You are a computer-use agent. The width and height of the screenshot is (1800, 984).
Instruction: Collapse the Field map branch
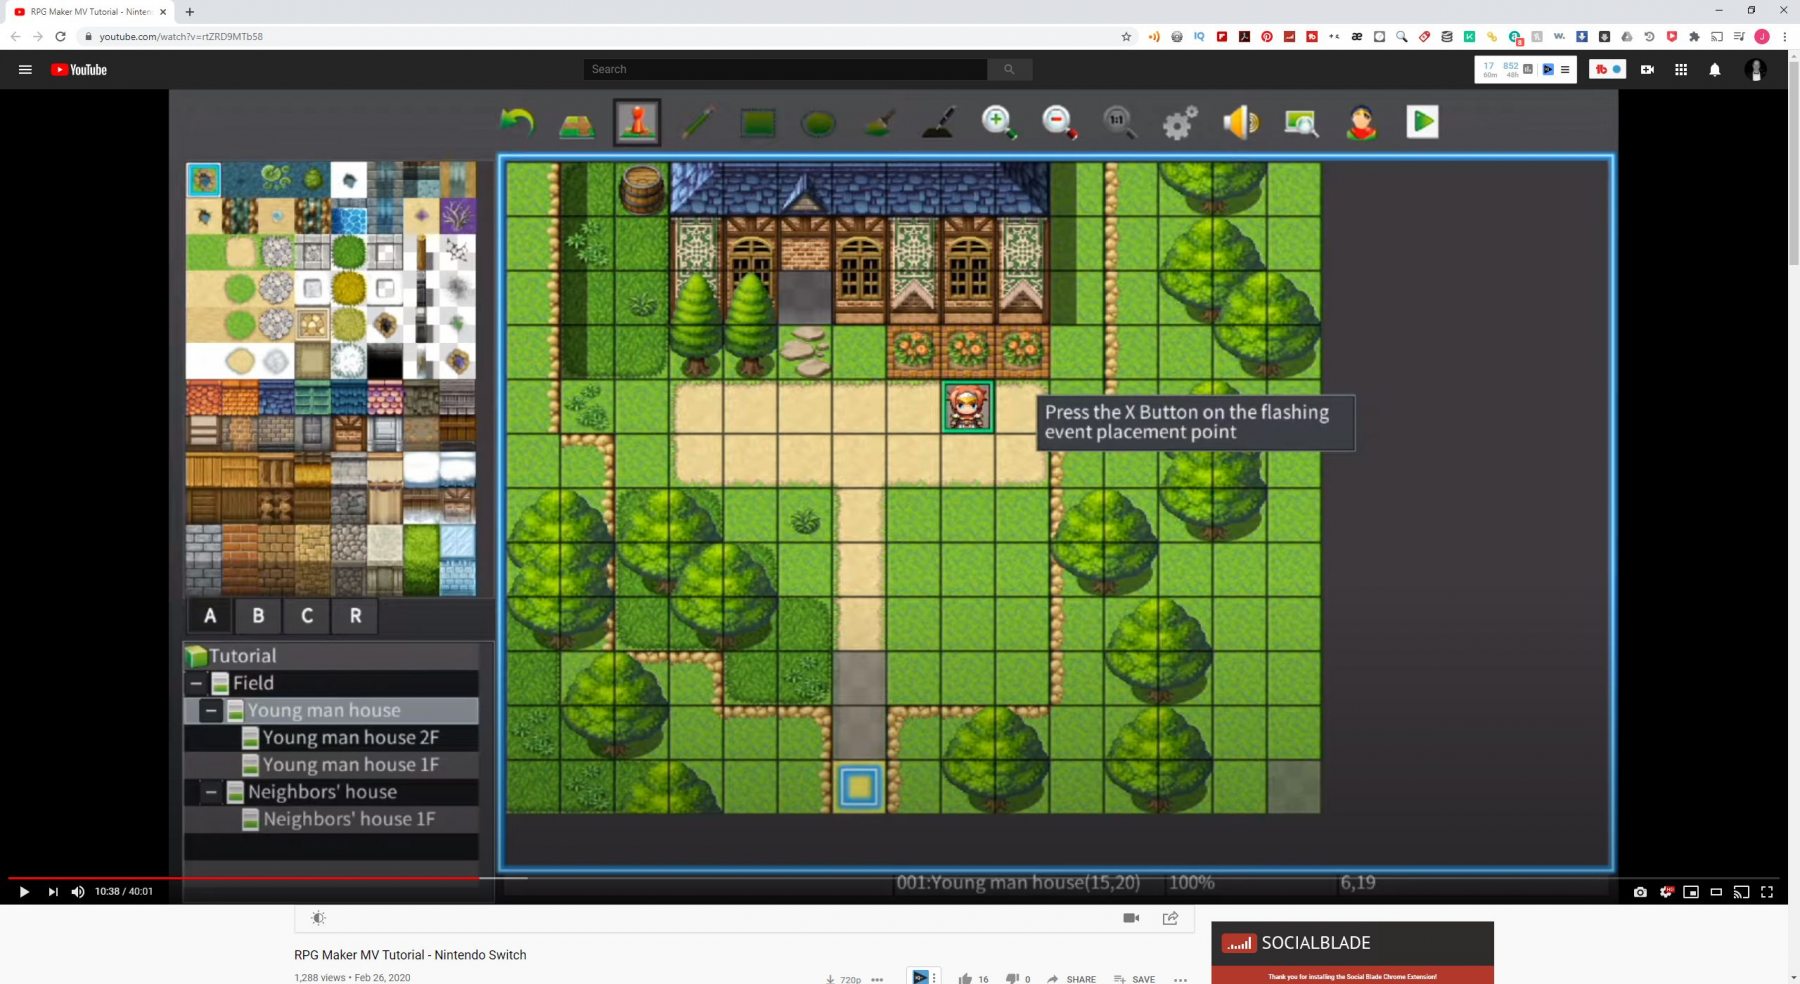[196, 683]
